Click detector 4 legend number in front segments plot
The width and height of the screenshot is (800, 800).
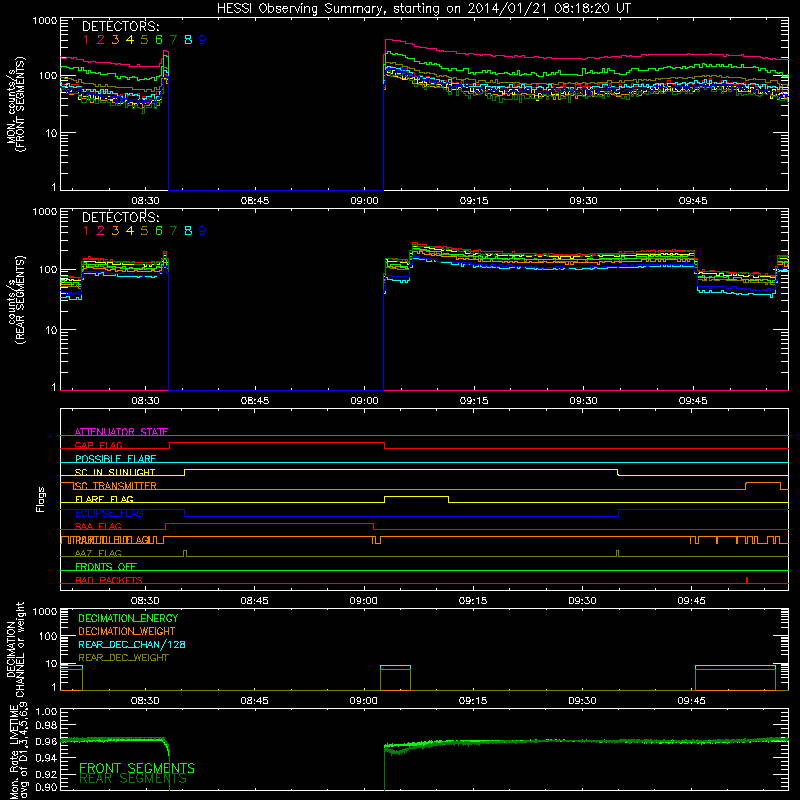click(x=130, y=40)
